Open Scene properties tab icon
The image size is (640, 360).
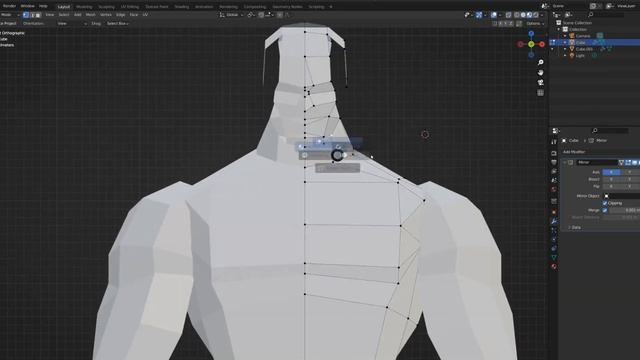pyautogui.click(x=554, y=180)
